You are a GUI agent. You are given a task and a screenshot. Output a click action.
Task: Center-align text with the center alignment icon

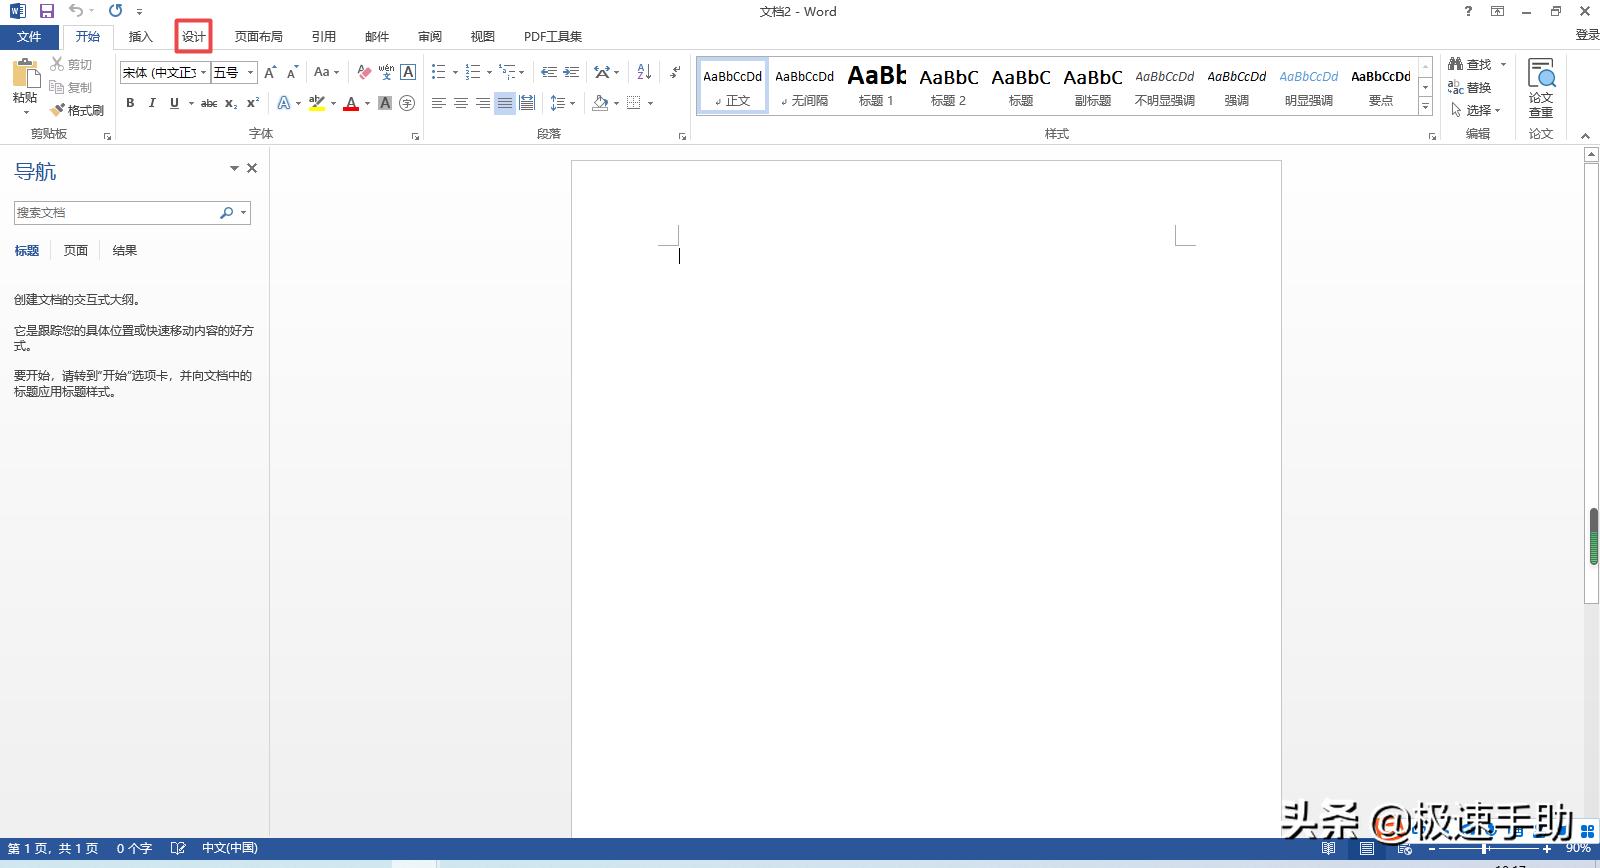[x=461, y=103]
